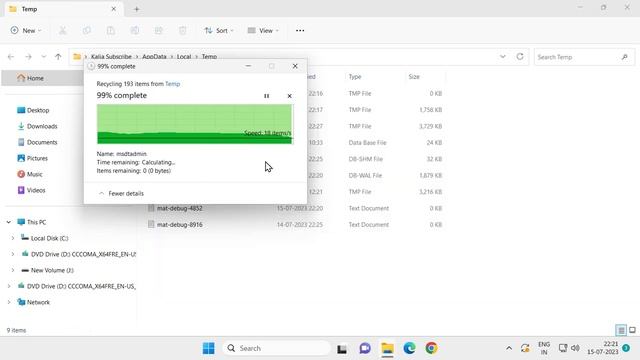The image size is (640, 360).
Task: Cancel the recycling operation
Action: click(289, 96)
